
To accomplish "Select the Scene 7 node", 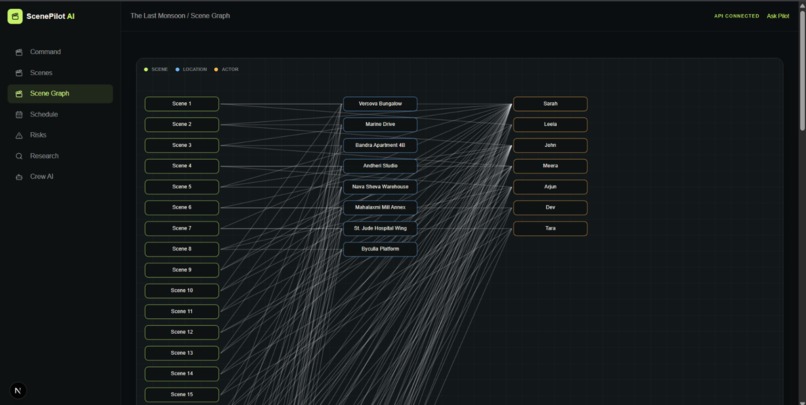I will (182, 228).
